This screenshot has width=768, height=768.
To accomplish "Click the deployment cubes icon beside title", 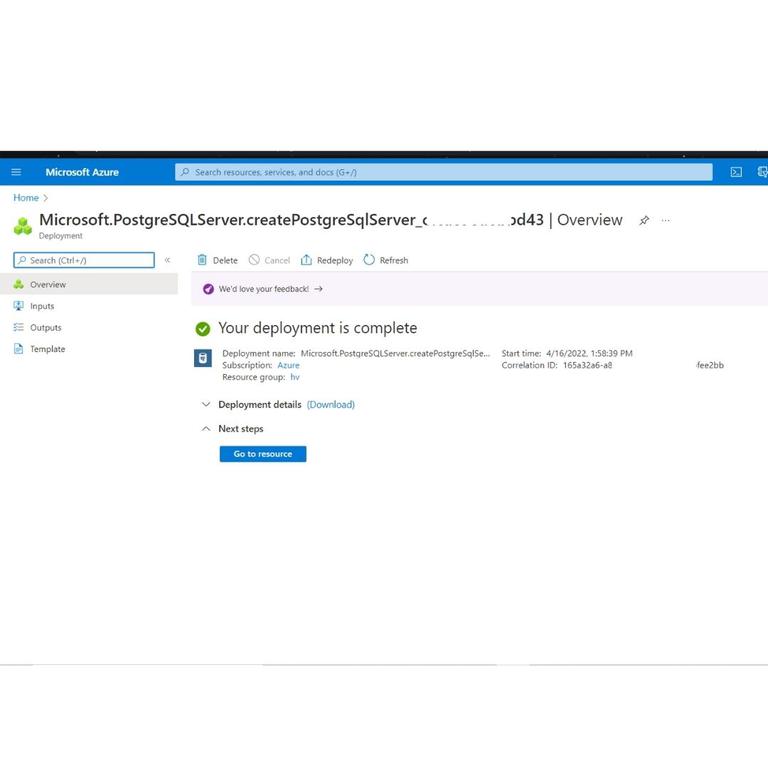I will (23, 226).
